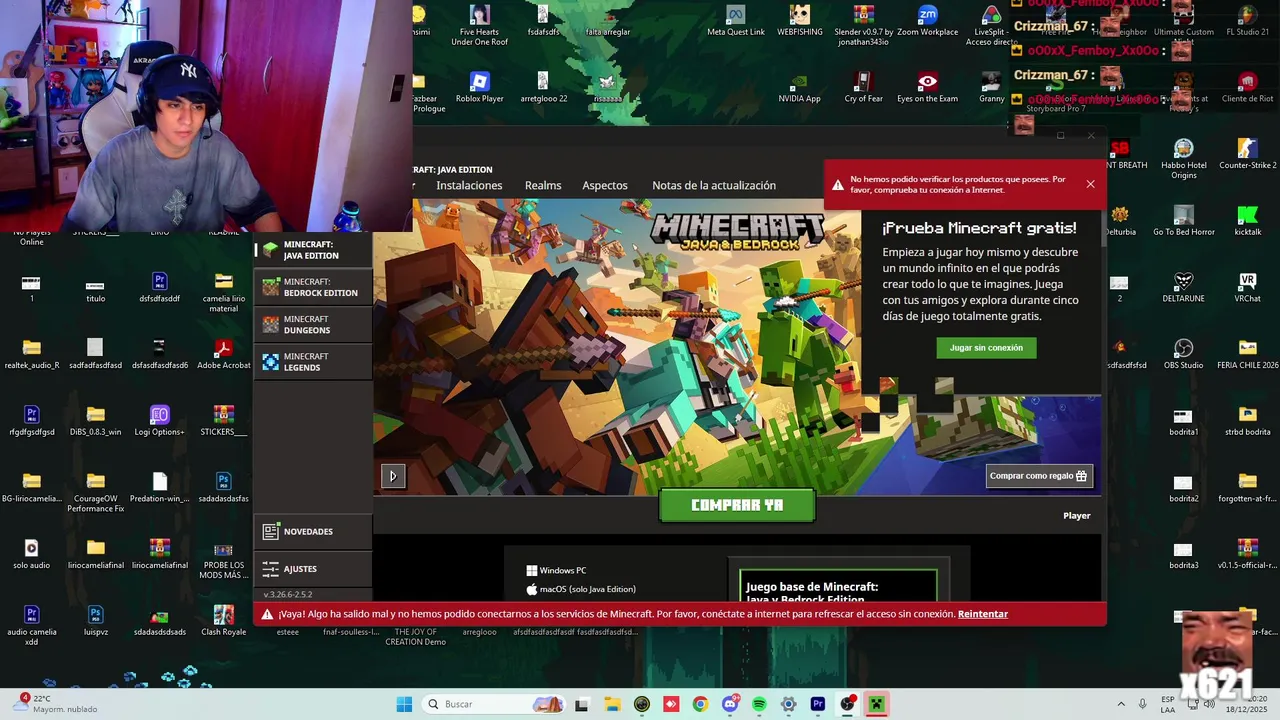Select the DELTARUNE desktop icon
This screenshot has width=1280, height=720.
1184,288
